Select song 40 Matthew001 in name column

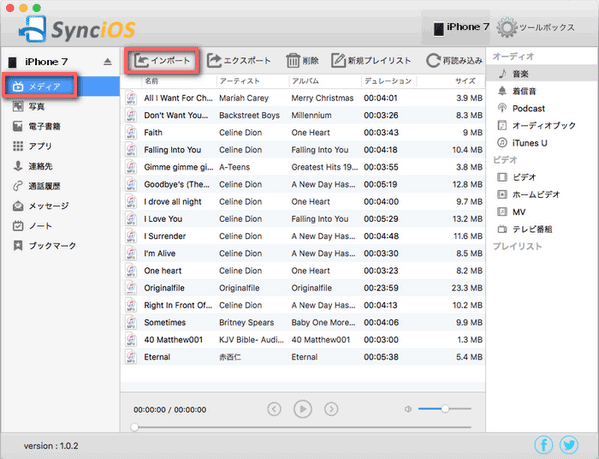click(x=173, y=340)
